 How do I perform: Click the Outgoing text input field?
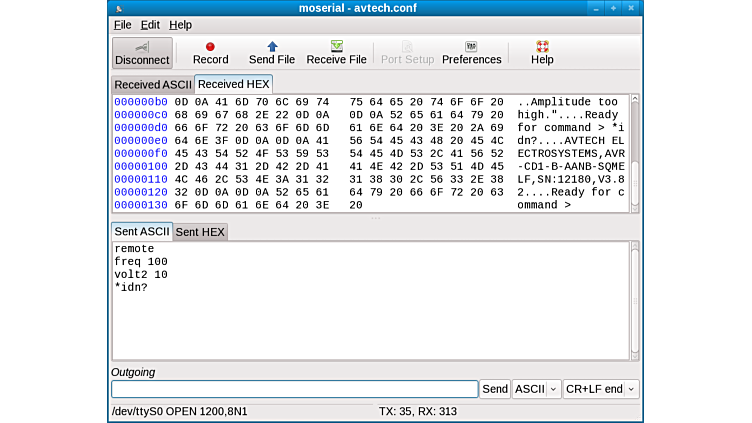point(294,389)
